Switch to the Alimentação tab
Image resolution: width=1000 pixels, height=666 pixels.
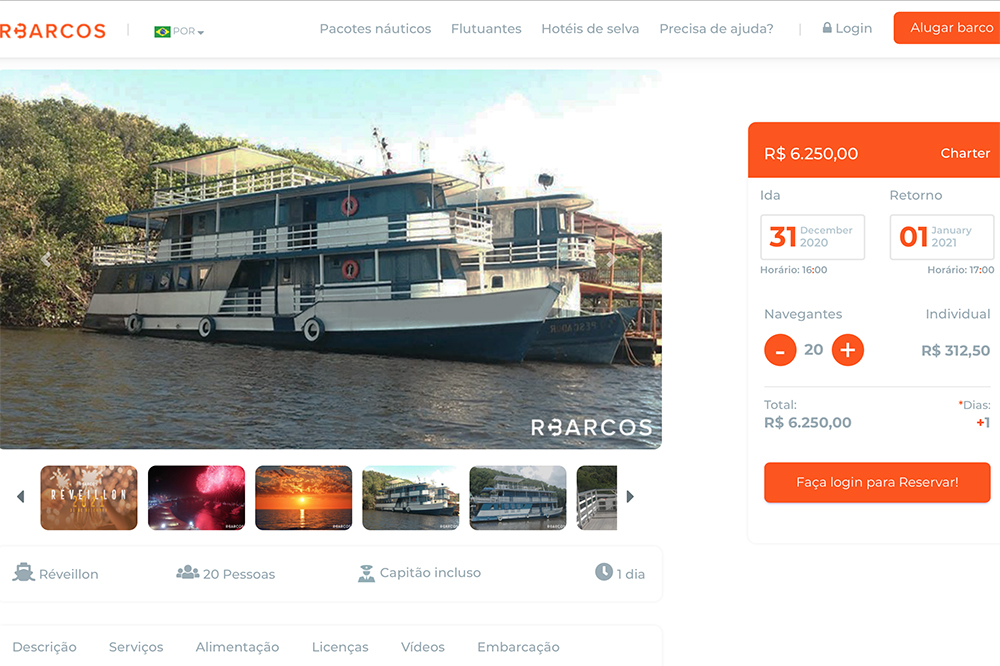coord(237,647)
